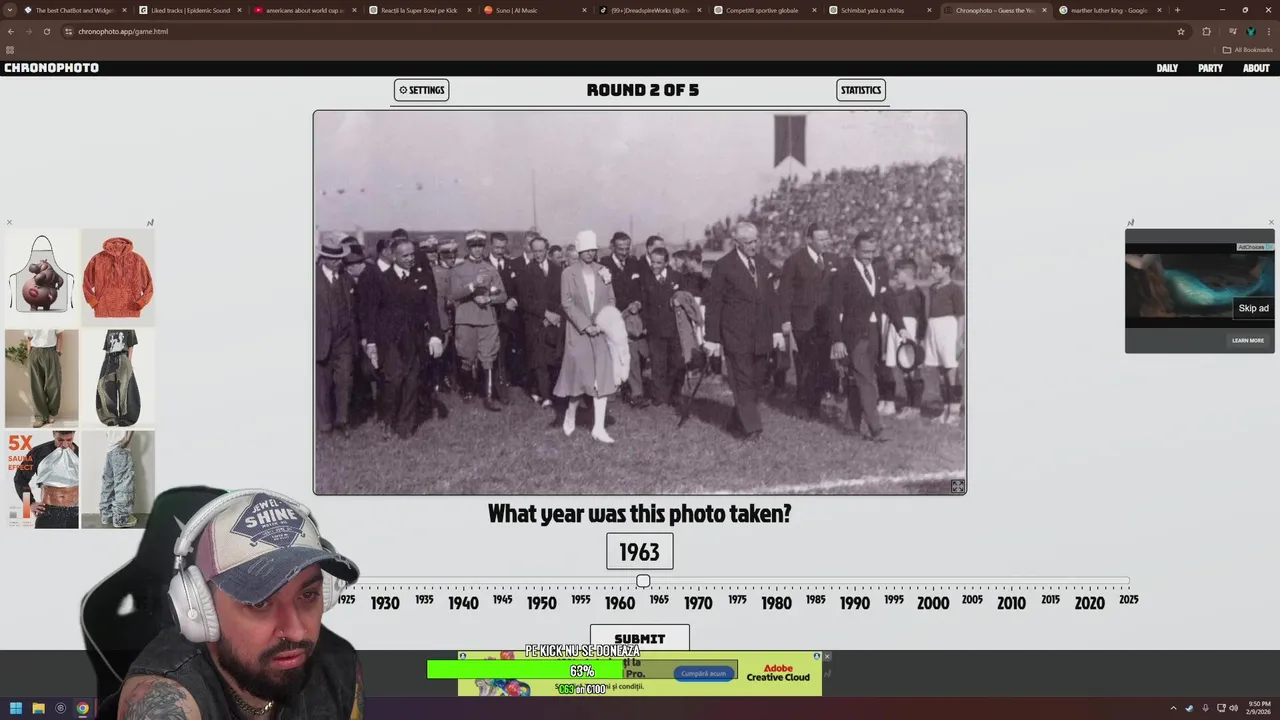Open File Explorer from the taskbar
The width and height of the screenshot is (1280, 720).
click(x=38, y=708)
